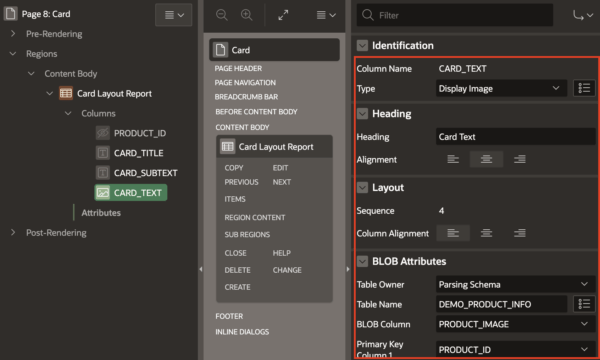Image resolution: width=600 pixels, height=360 pixels.
Task: Expand the Post-Rendering node
Action: coord(13,233)
